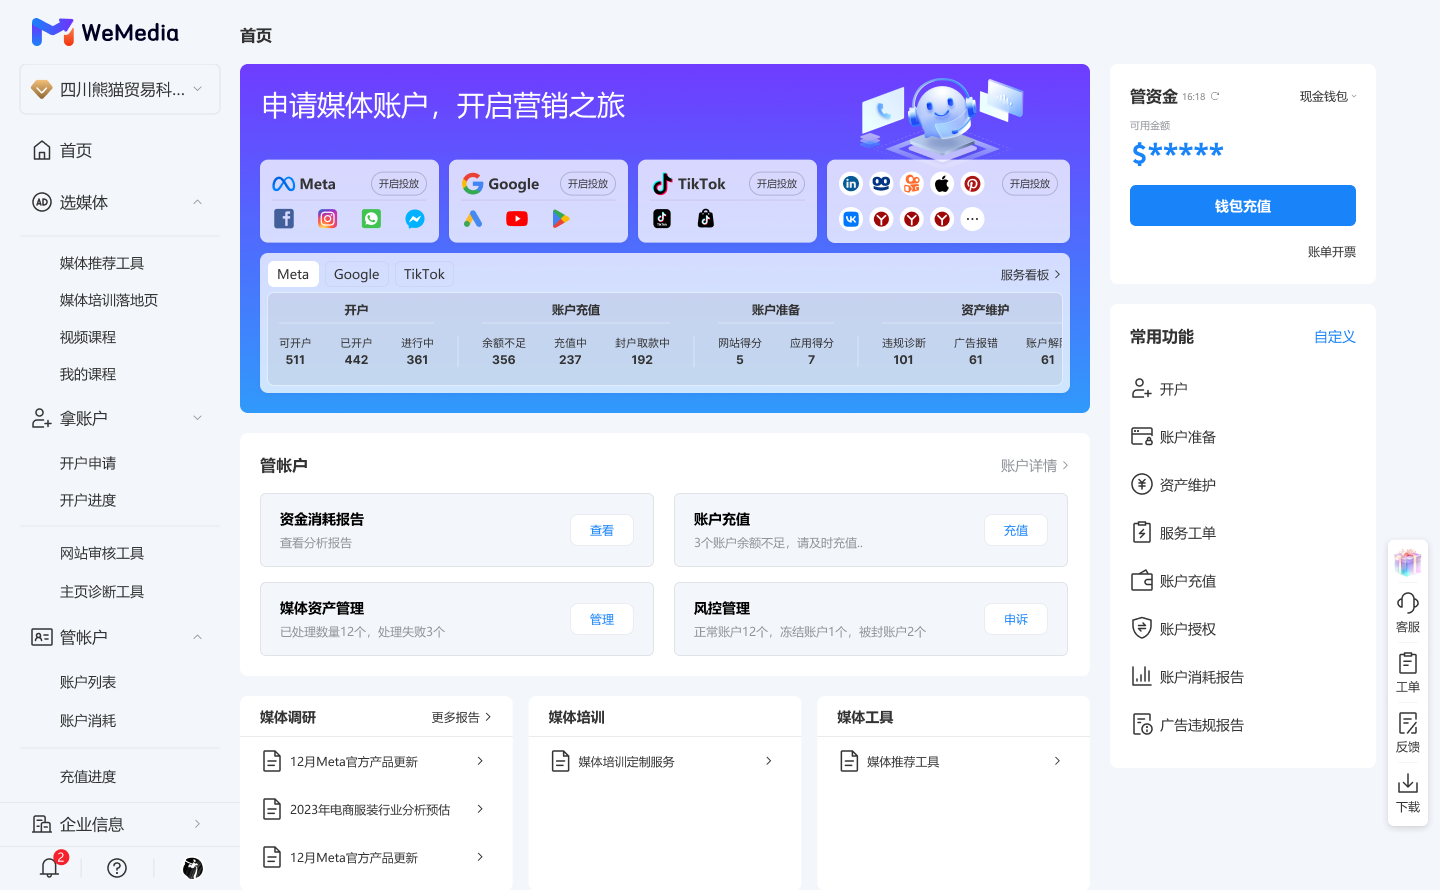Open 账户详情 link in 管帐户 card
The width and height of the screenshot is (1440, 890).
pyautogui.click(x=1035, y=465)
